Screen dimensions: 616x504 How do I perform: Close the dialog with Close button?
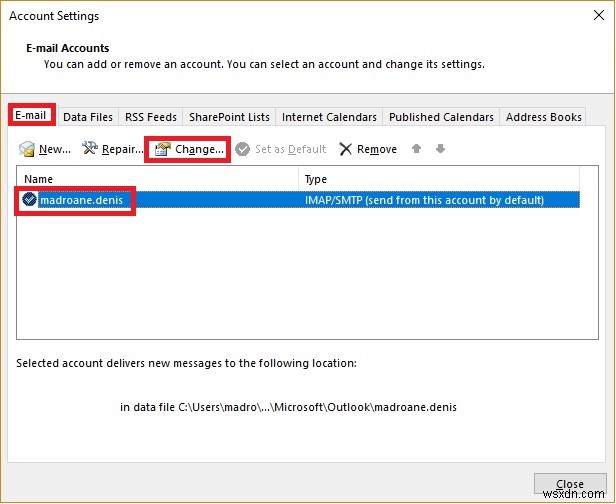pyautogui.click(x=570, y=484)
